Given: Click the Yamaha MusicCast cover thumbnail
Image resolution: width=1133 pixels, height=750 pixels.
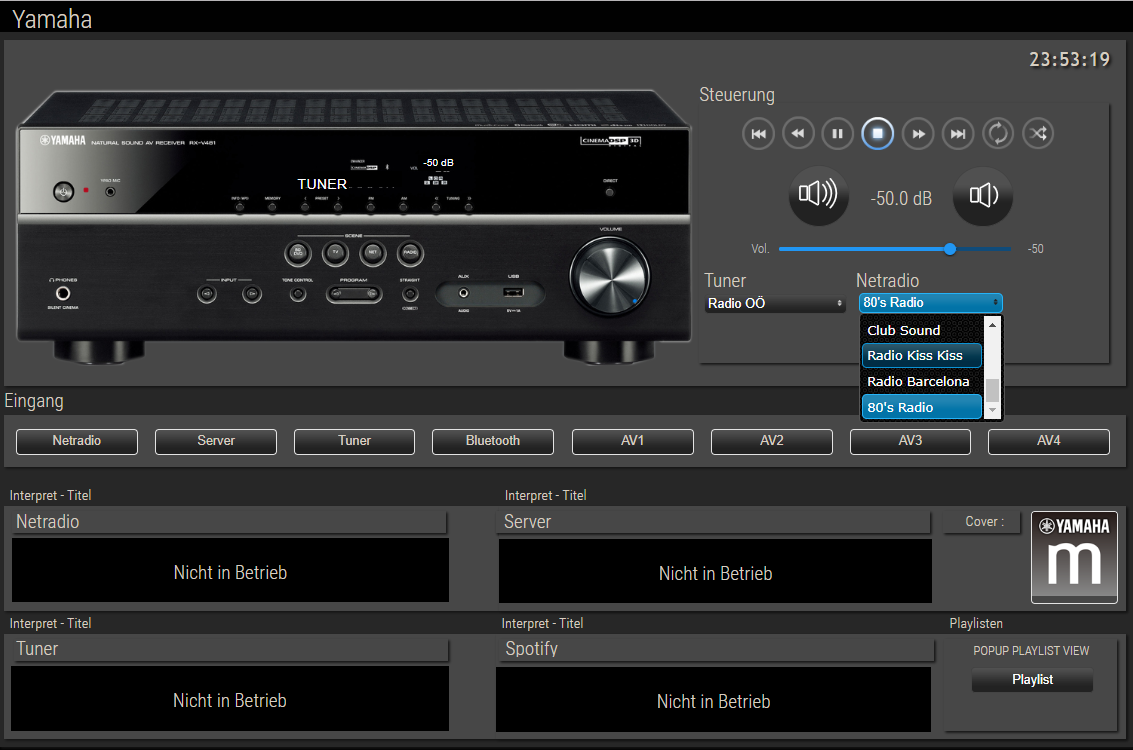Looking at the screenshot, I should point(1074,557).
